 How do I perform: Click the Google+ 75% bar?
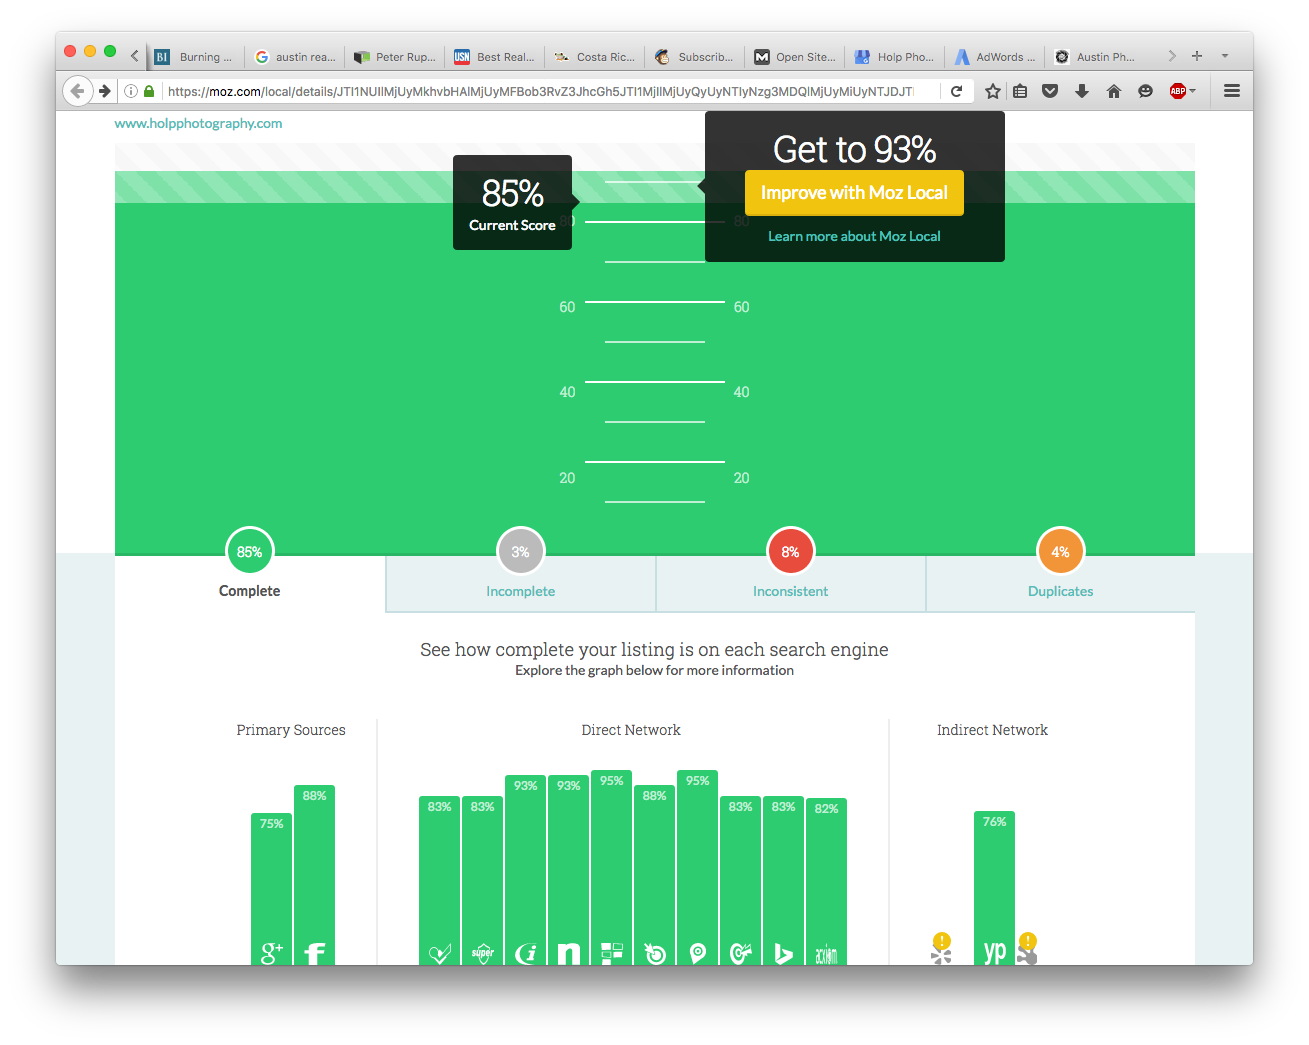click(271, 889)
